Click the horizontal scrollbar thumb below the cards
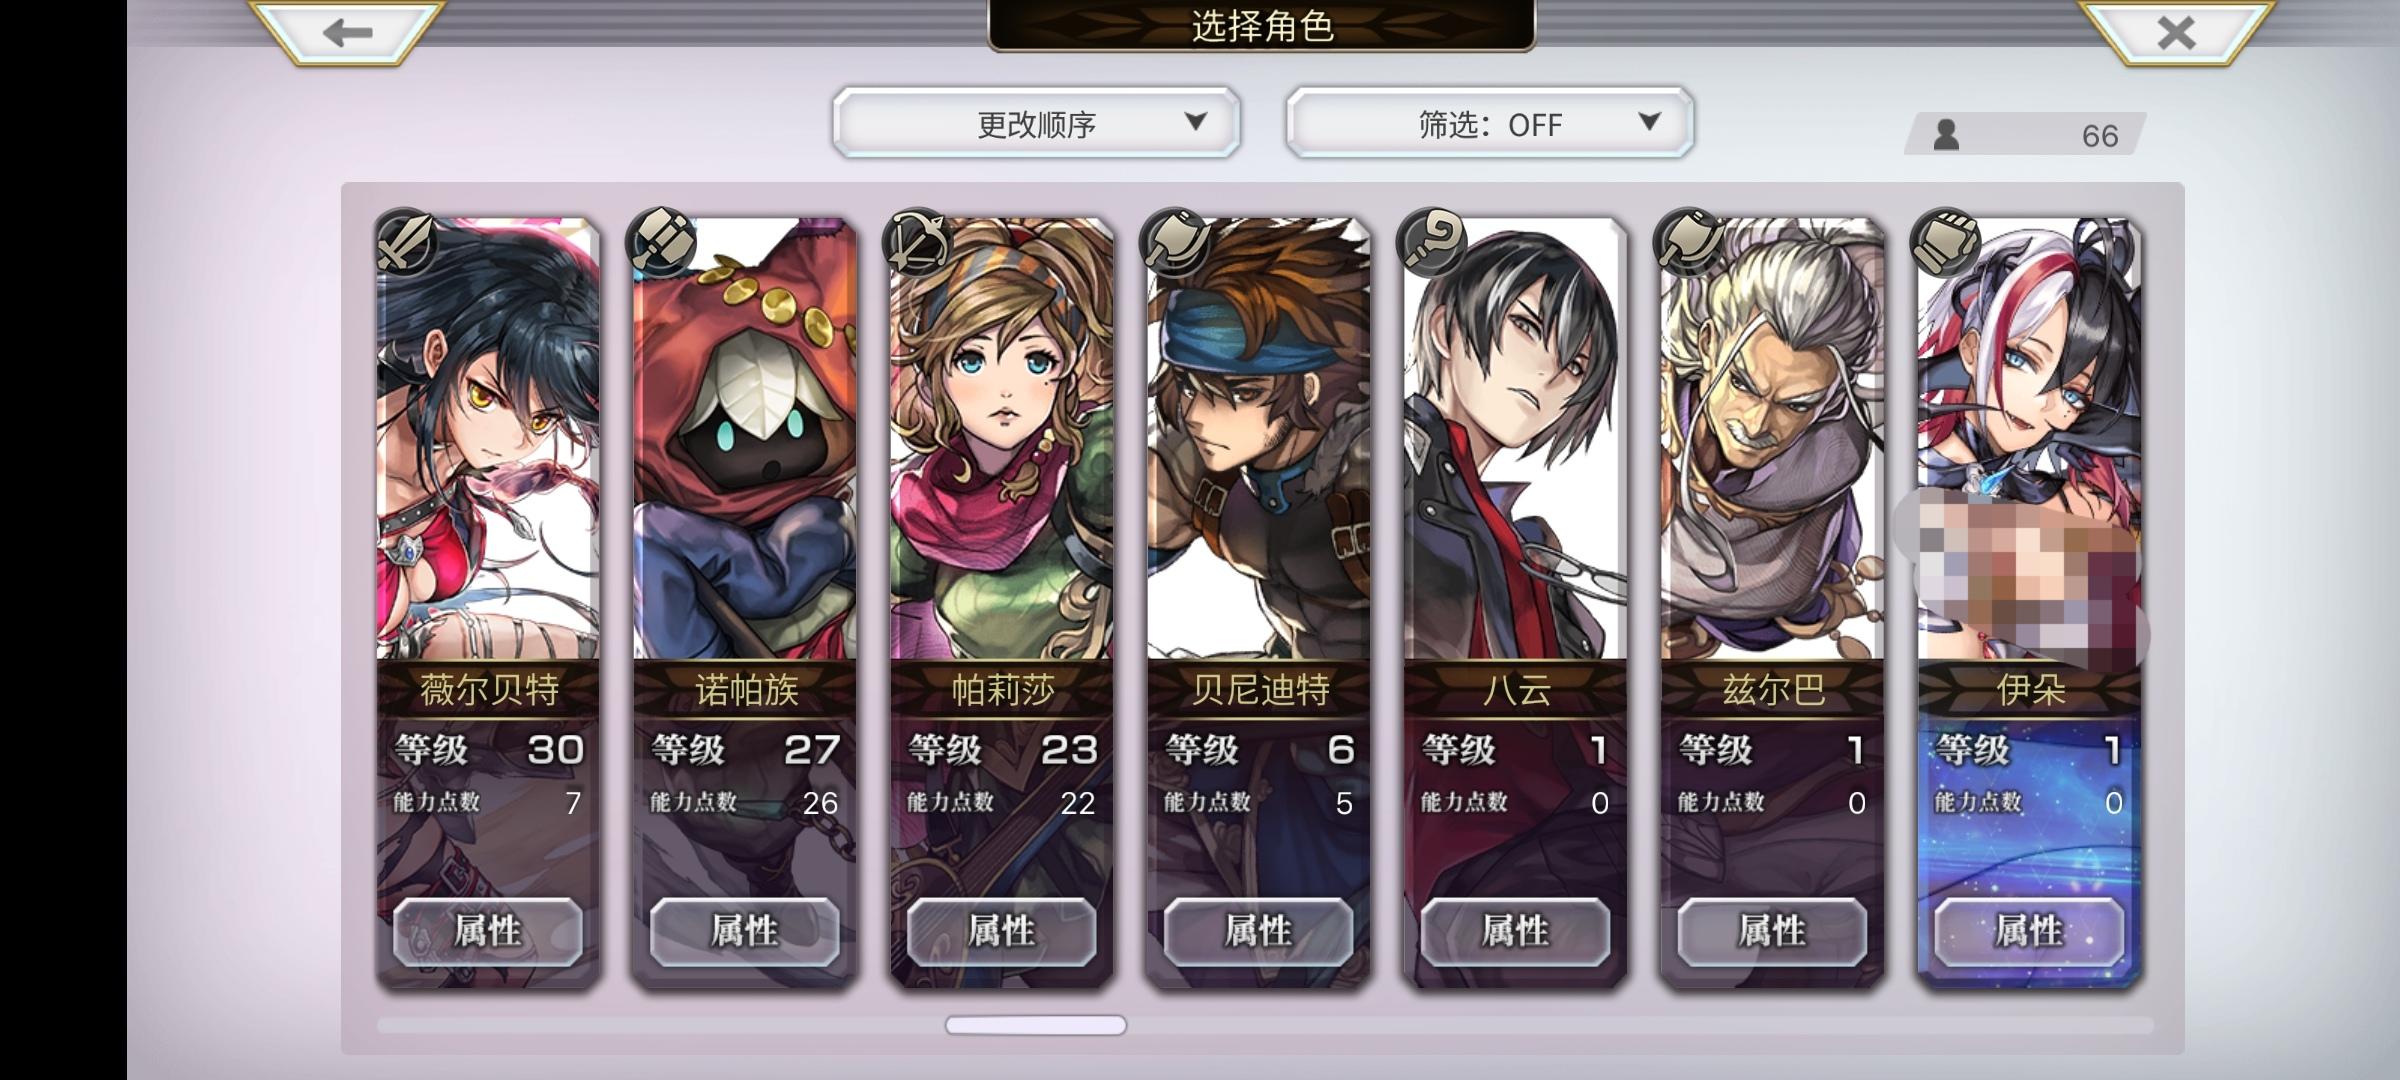This screenshot has width=2400, height=1080. (x=1036, y=1025)
